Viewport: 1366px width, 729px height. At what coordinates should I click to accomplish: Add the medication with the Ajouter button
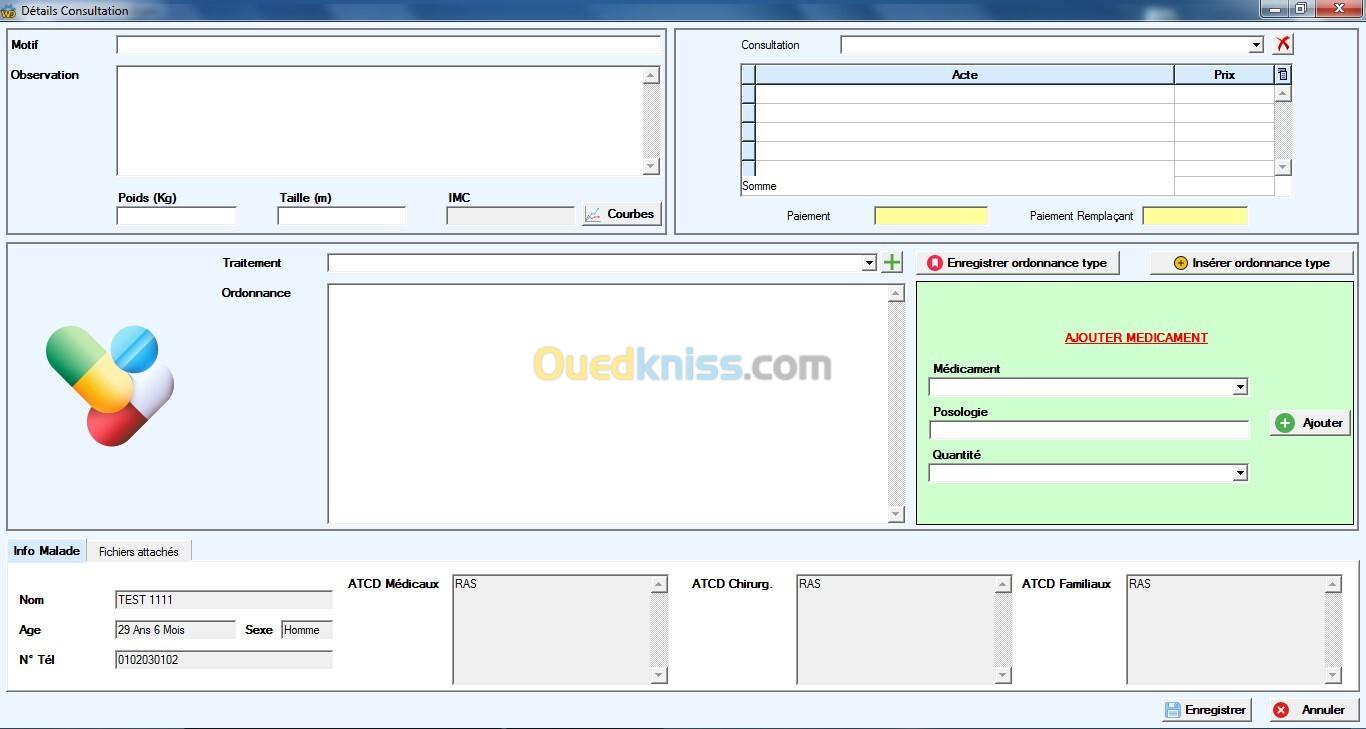click(x=1310, y=423)
